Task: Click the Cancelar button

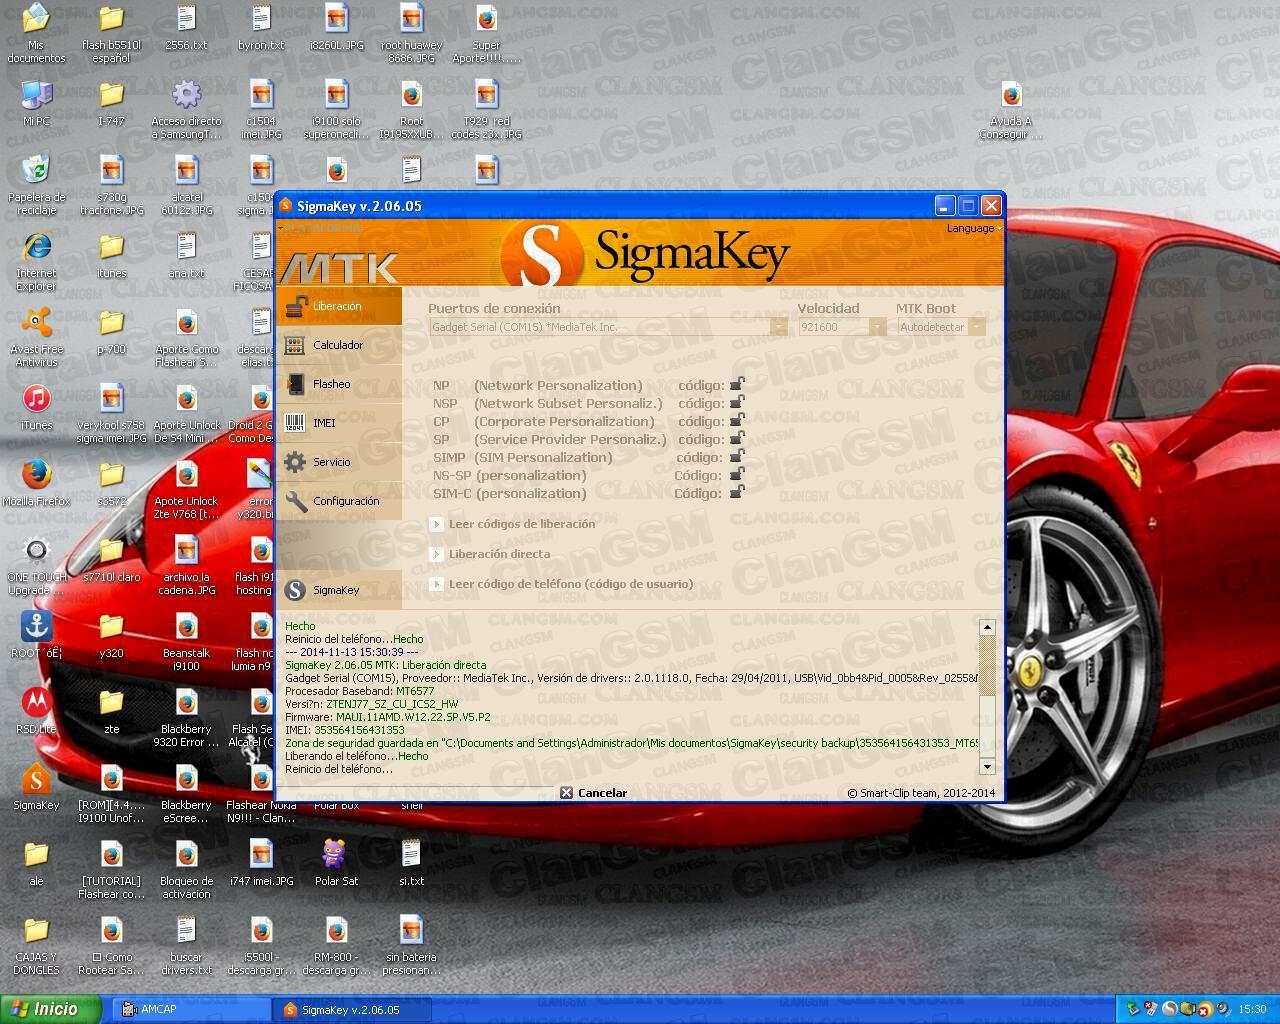Action: pyautogui.click(x=594, y=793)
